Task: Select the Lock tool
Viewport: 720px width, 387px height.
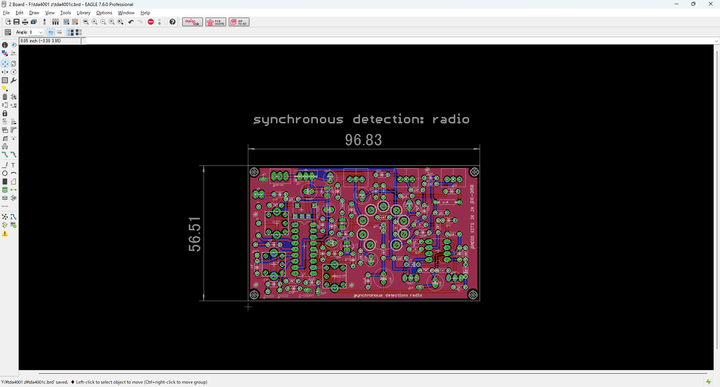Action: coord(5,113)
